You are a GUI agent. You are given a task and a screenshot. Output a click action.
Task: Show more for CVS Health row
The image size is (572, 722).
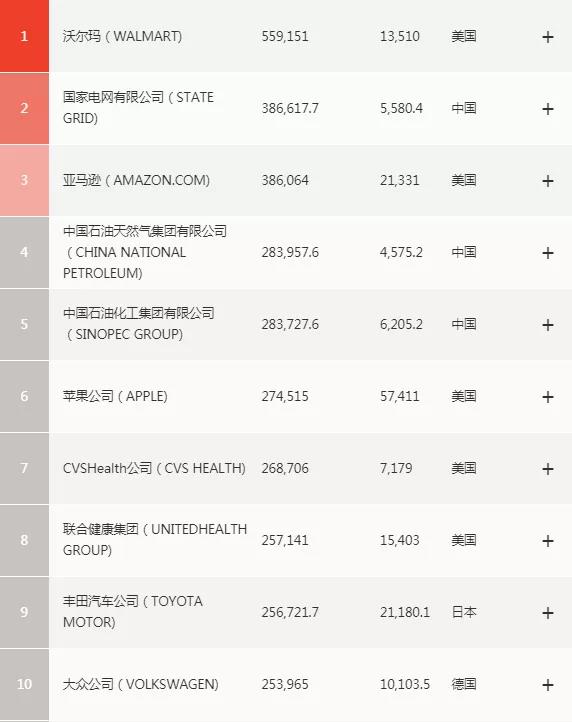pyautogui.click(x=548, y=469)
